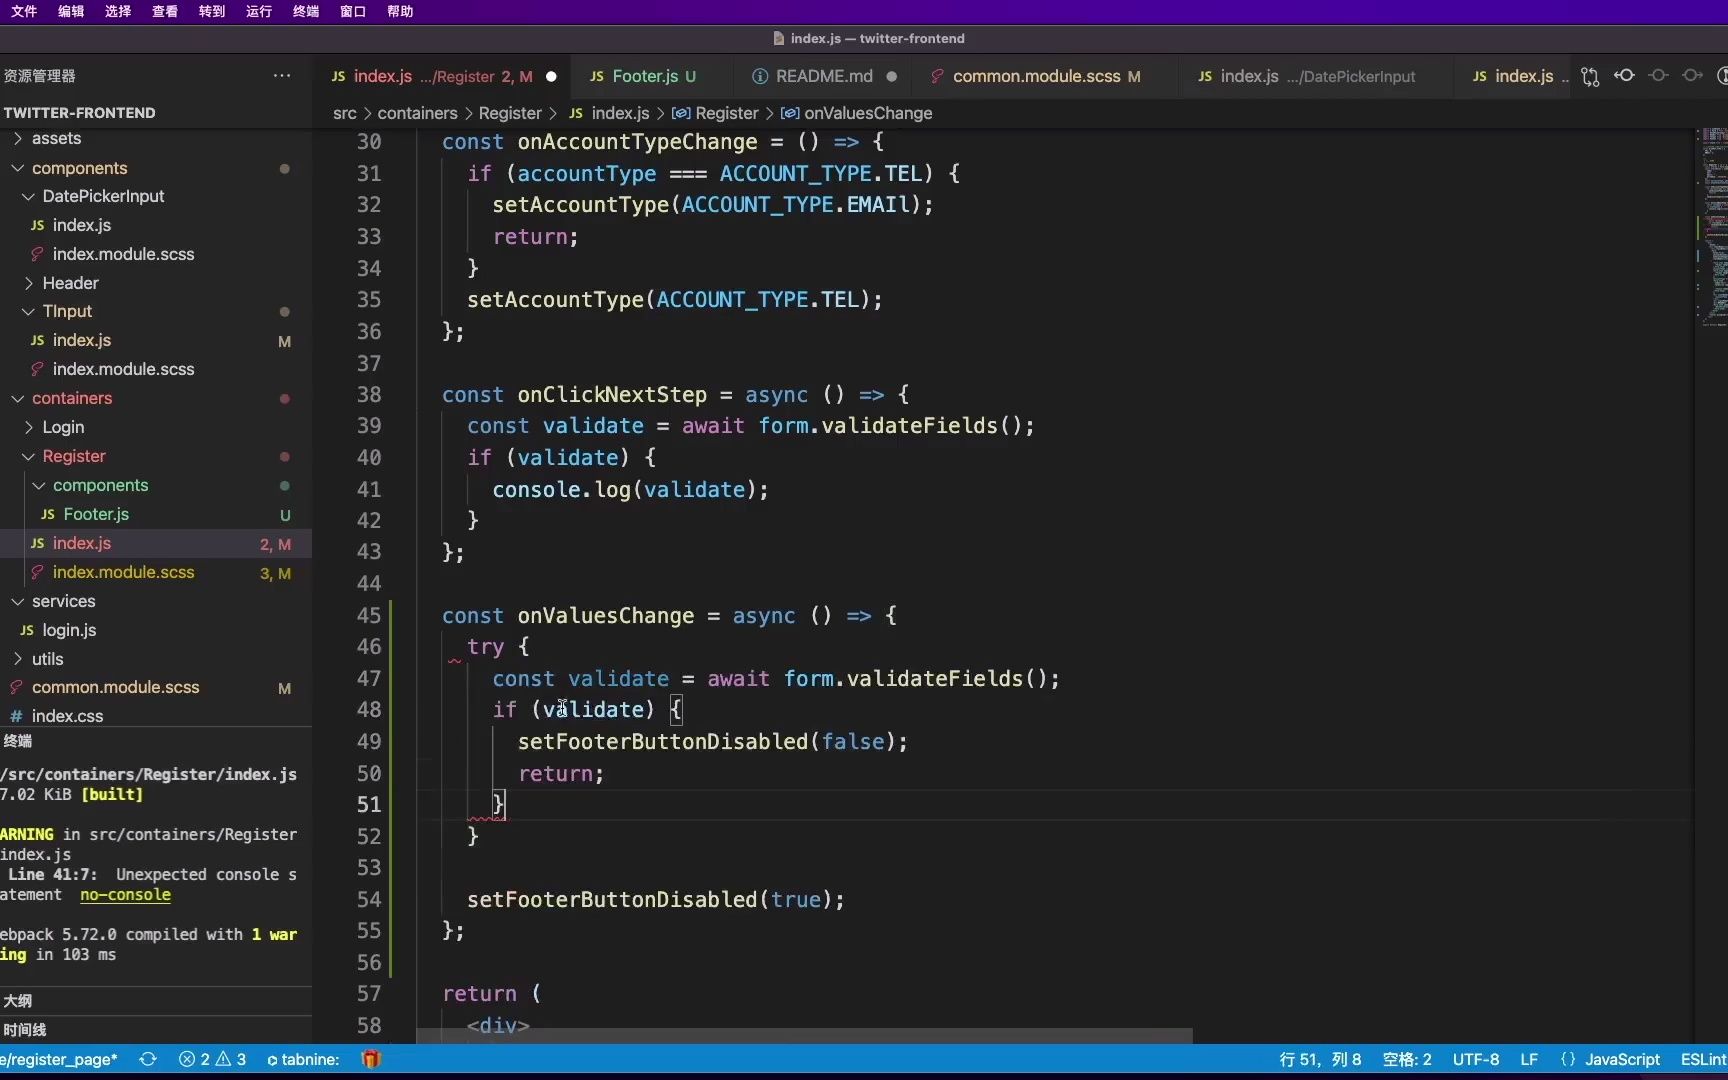Expand the utils folder

tap(156, 659)
